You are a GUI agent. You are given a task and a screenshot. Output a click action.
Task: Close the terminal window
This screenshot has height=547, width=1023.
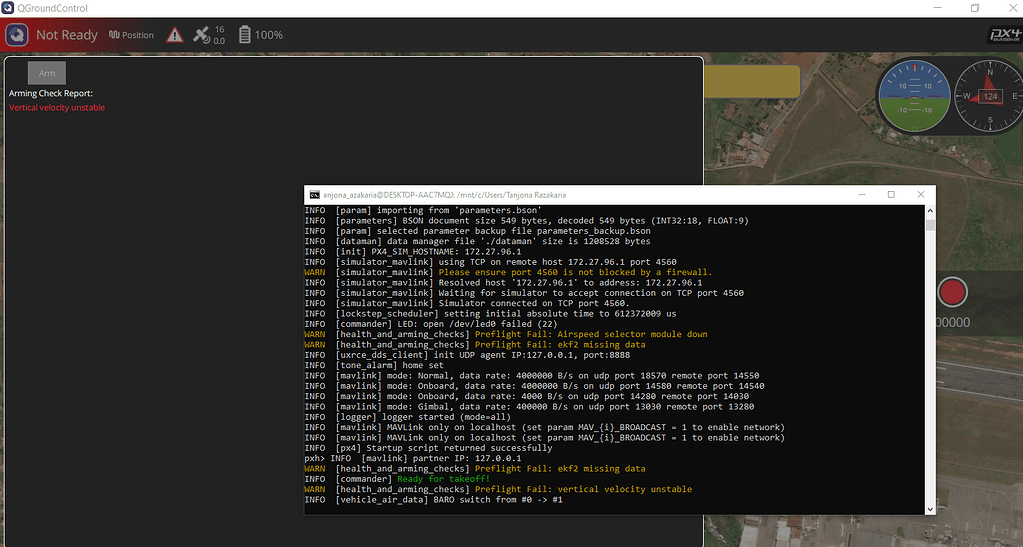(x=919, y=195)
